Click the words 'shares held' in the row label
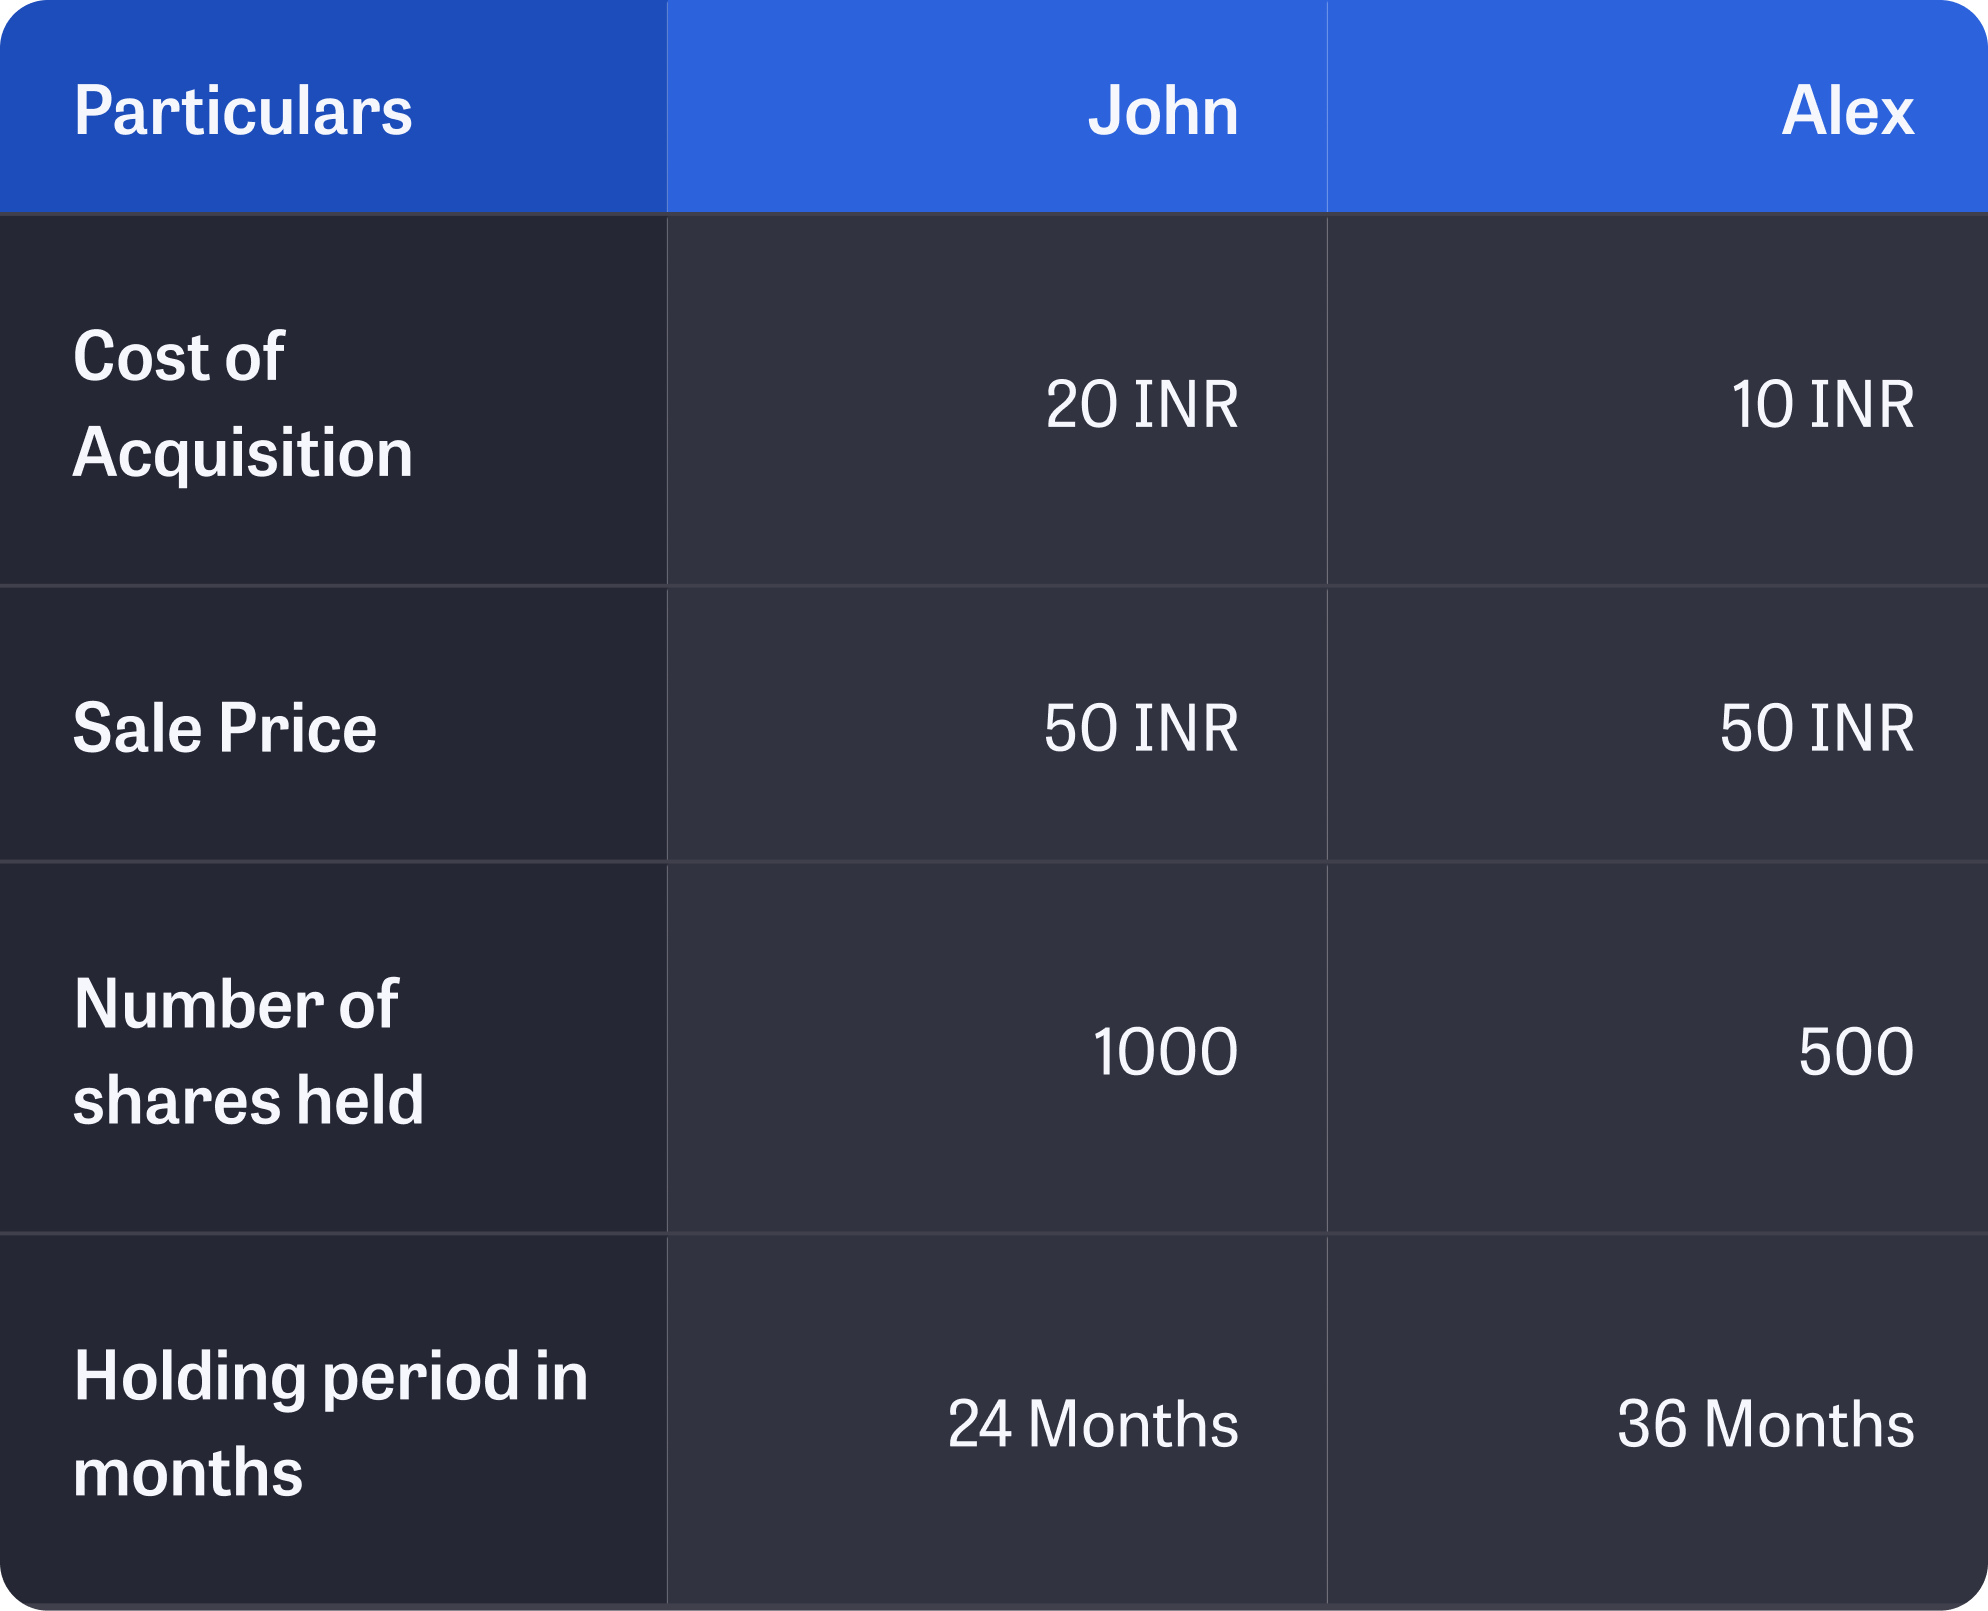This screenshot has width=1988, height=1611. pyautogui.click(x=248, y=1100)
